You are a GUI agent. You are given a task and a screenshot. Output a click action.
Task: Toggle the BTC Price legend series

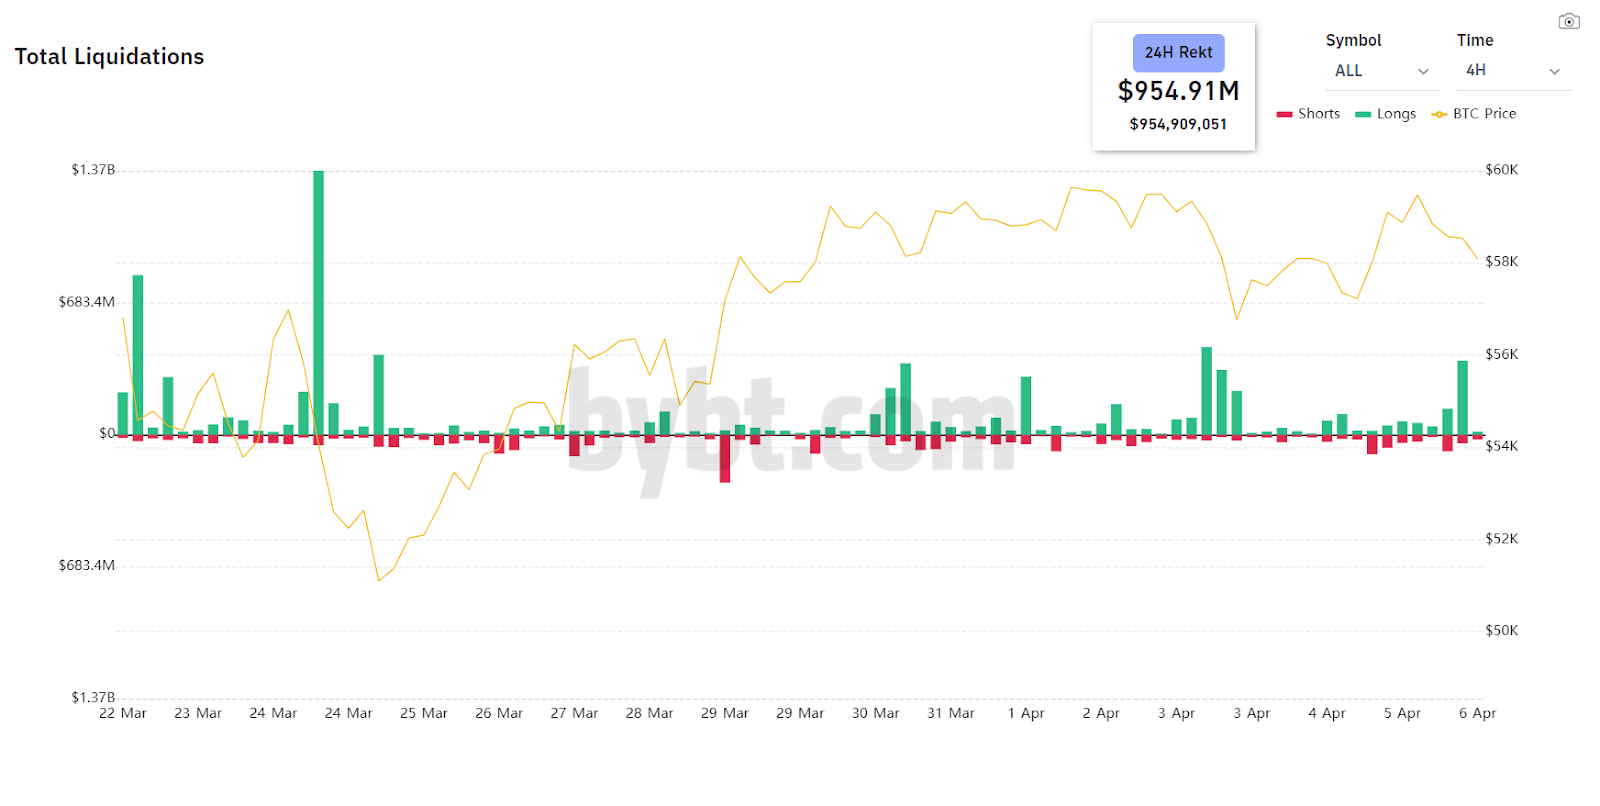[x=1473, y=114]
